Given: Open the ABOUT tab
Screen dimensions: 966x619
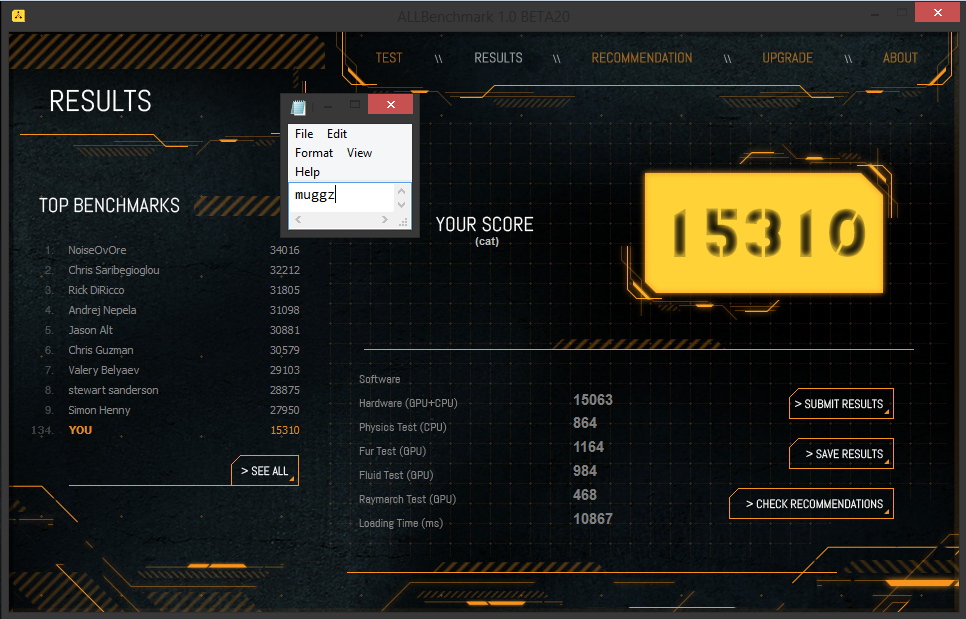Looking at the screenshot, I should point(900,58).
